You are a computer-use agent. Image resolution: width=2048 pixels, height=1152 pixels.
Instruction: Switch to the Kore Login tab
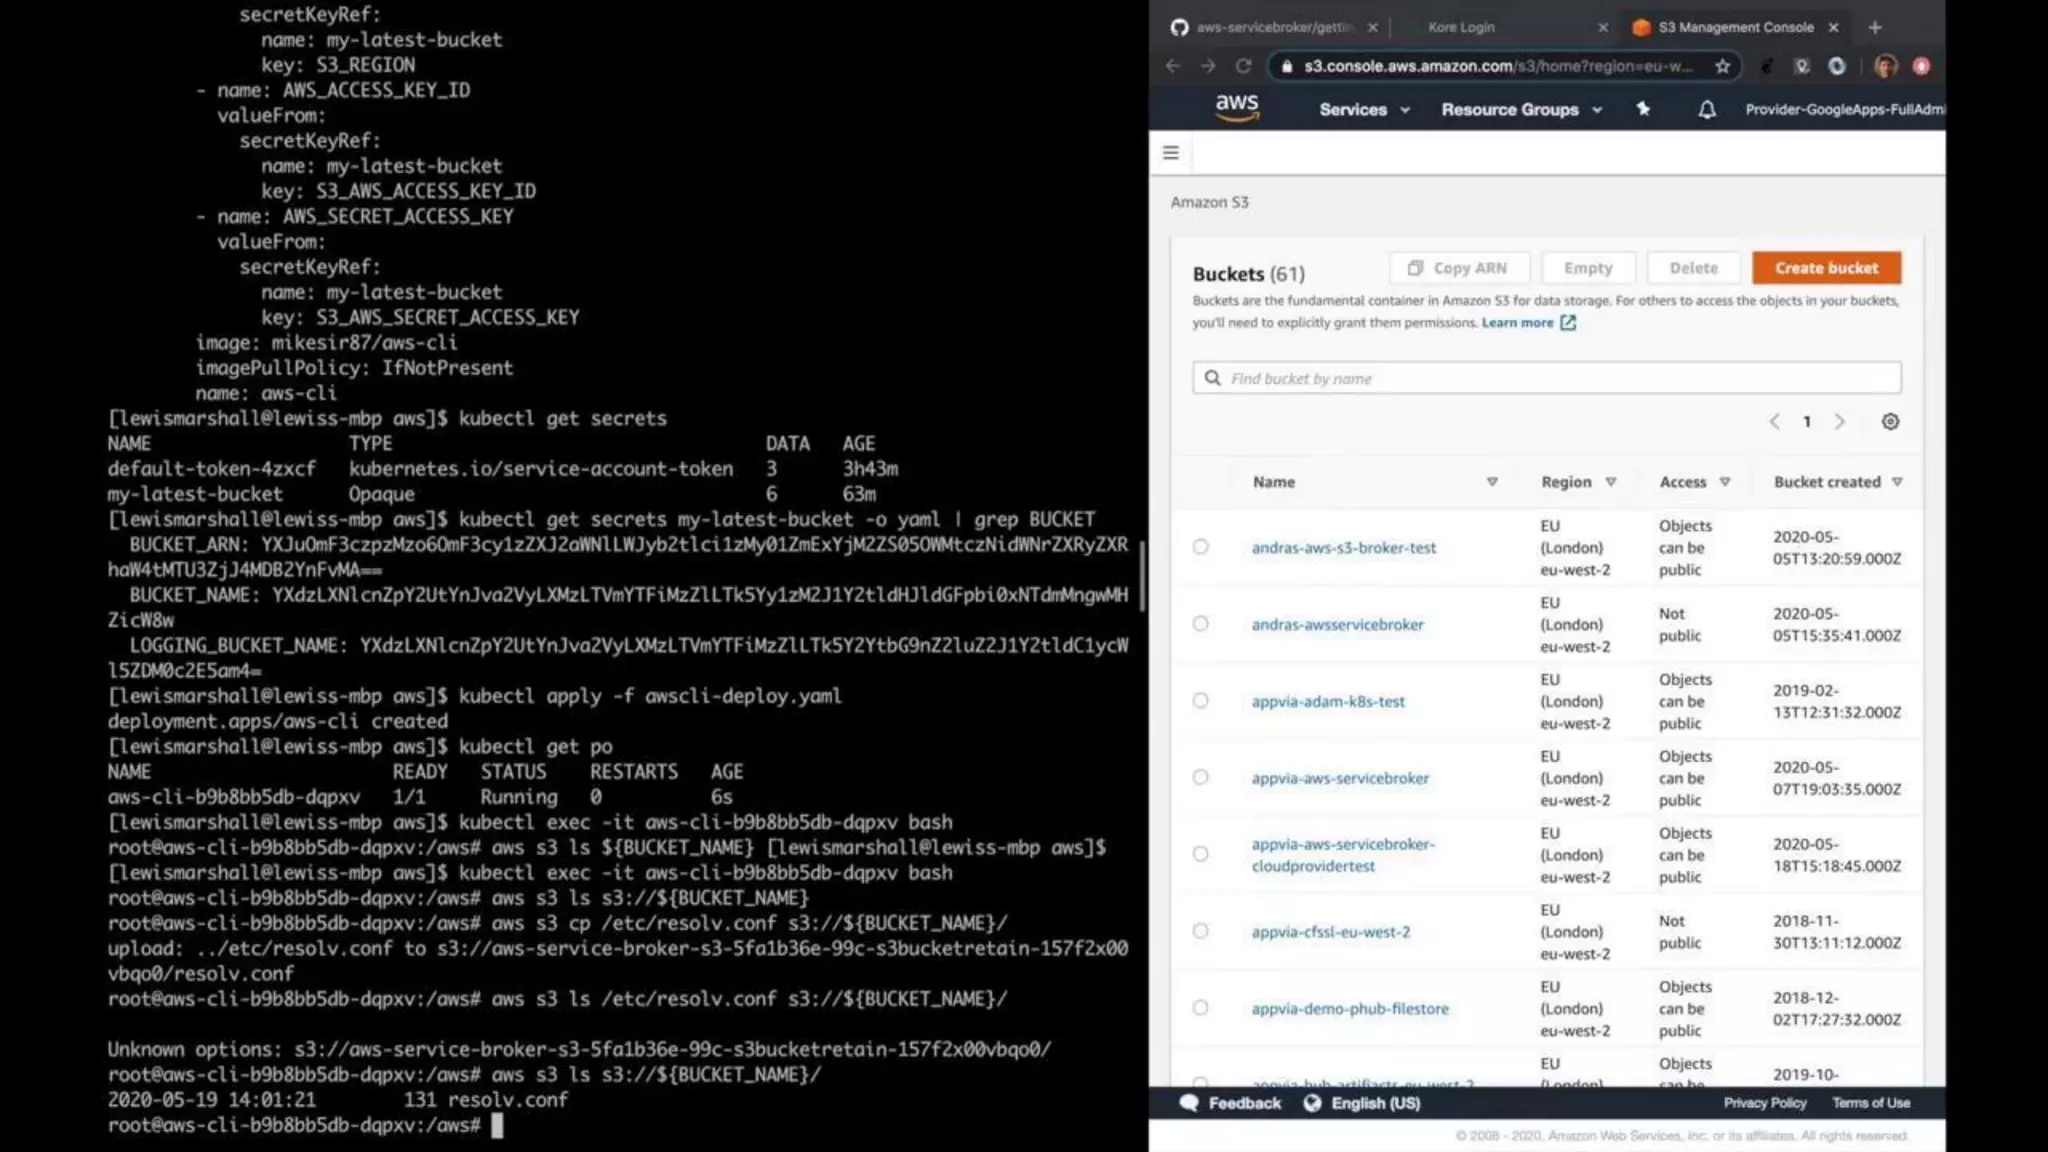[1461, 27]
